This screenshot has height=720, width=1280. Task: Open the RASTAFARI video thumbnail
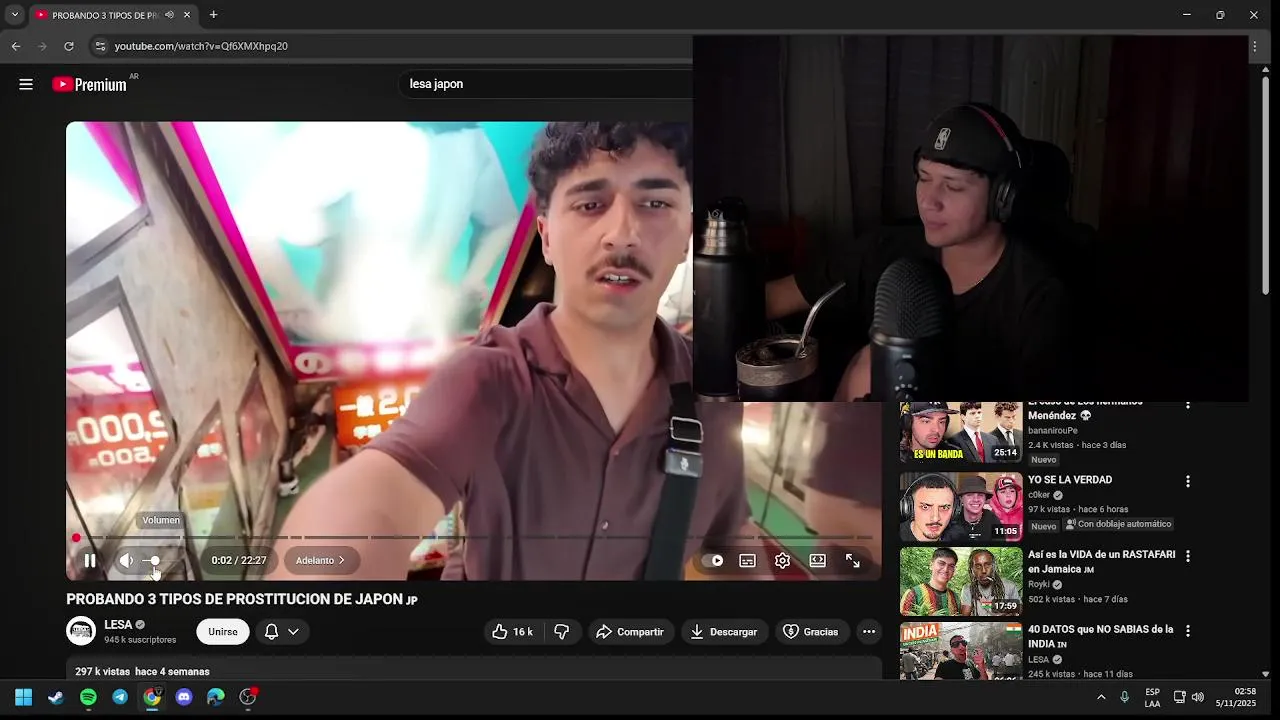tap(961, 581)
